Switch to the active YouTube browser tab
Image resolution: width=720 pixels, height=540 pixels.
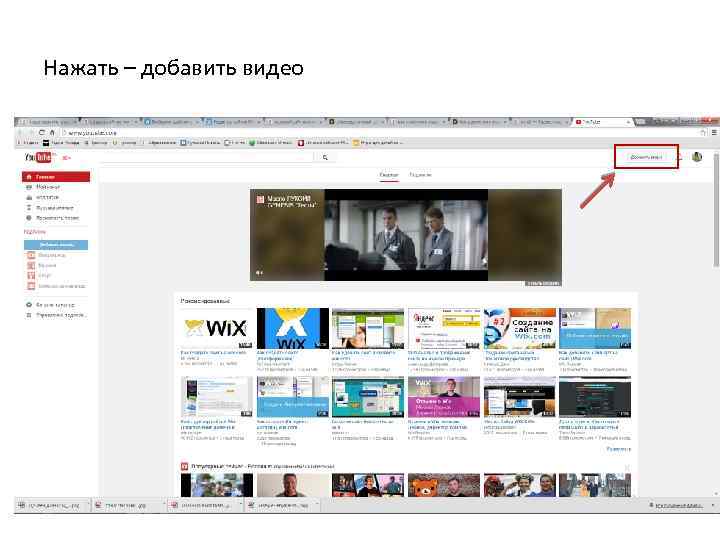pyautogui.click(x=602, y=122)
